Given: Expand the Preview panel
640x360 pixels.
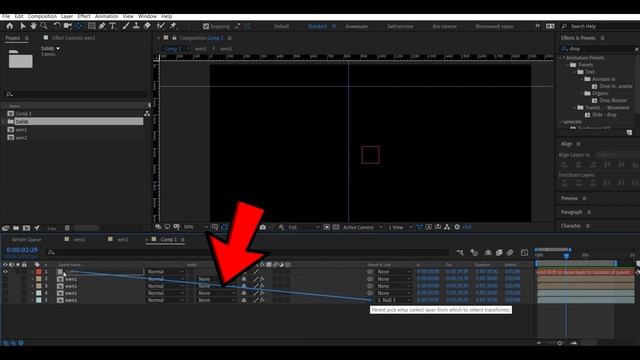Looking at the screenshot, I should [569, 198].
